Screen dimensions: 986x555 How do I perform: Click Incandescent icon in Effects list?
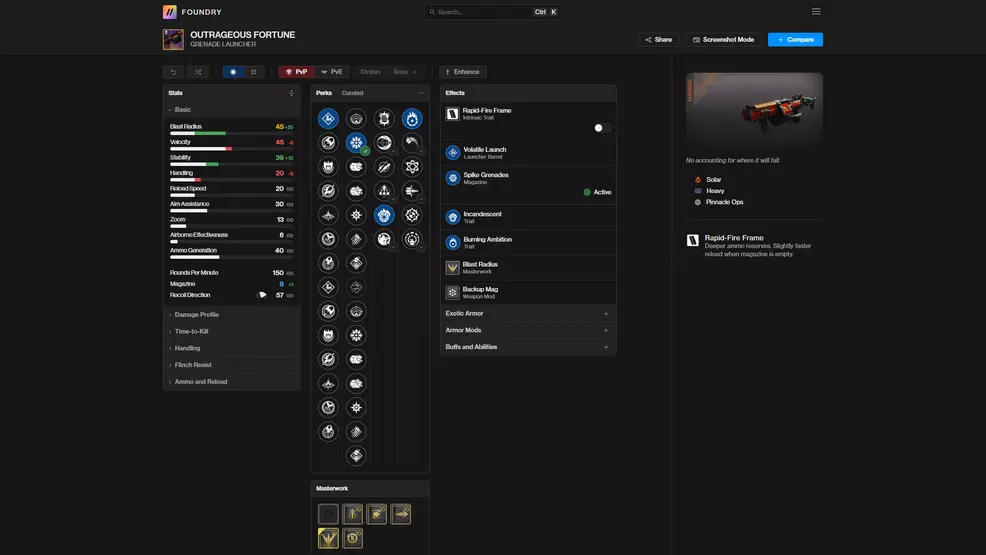(x=453, y=217)
